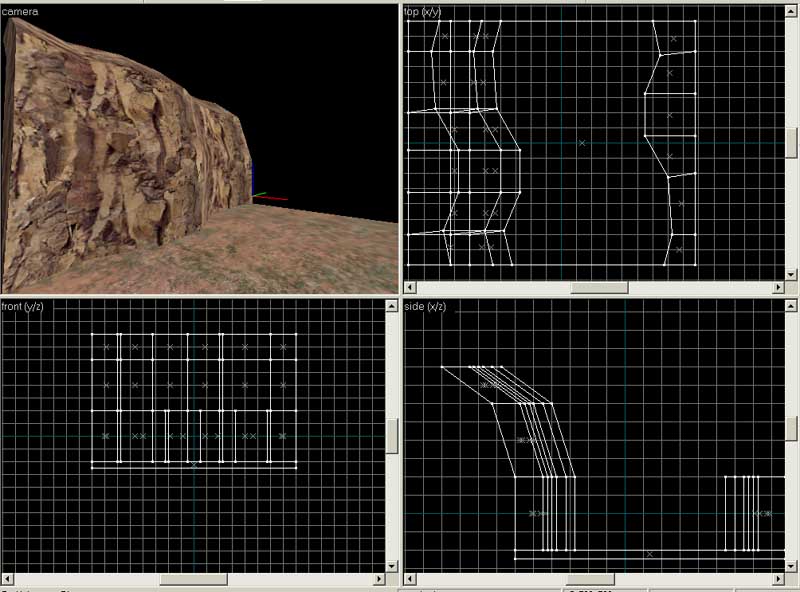
Task: Click the scroll-up arrow in the front (y/z) view
Action: pyautogui.click(x=392, y=306)
